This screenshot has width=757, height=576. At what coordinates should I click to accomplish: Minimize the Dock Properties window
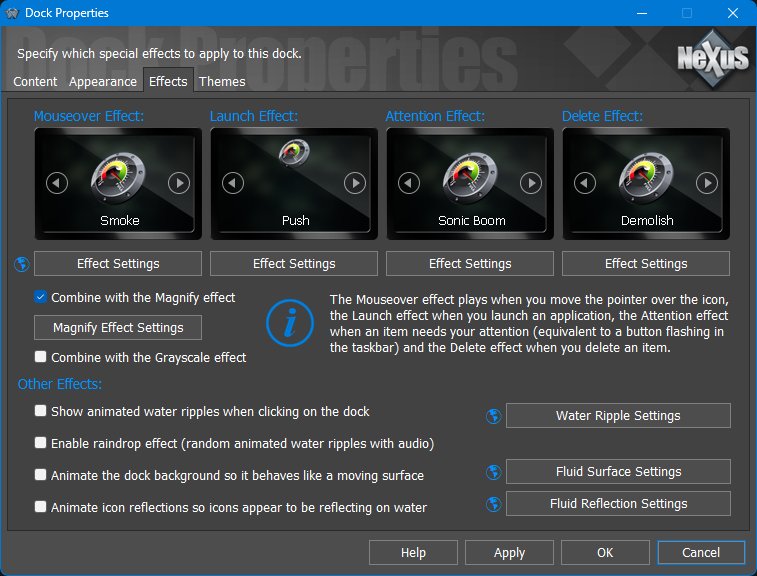tap(642, 13)
